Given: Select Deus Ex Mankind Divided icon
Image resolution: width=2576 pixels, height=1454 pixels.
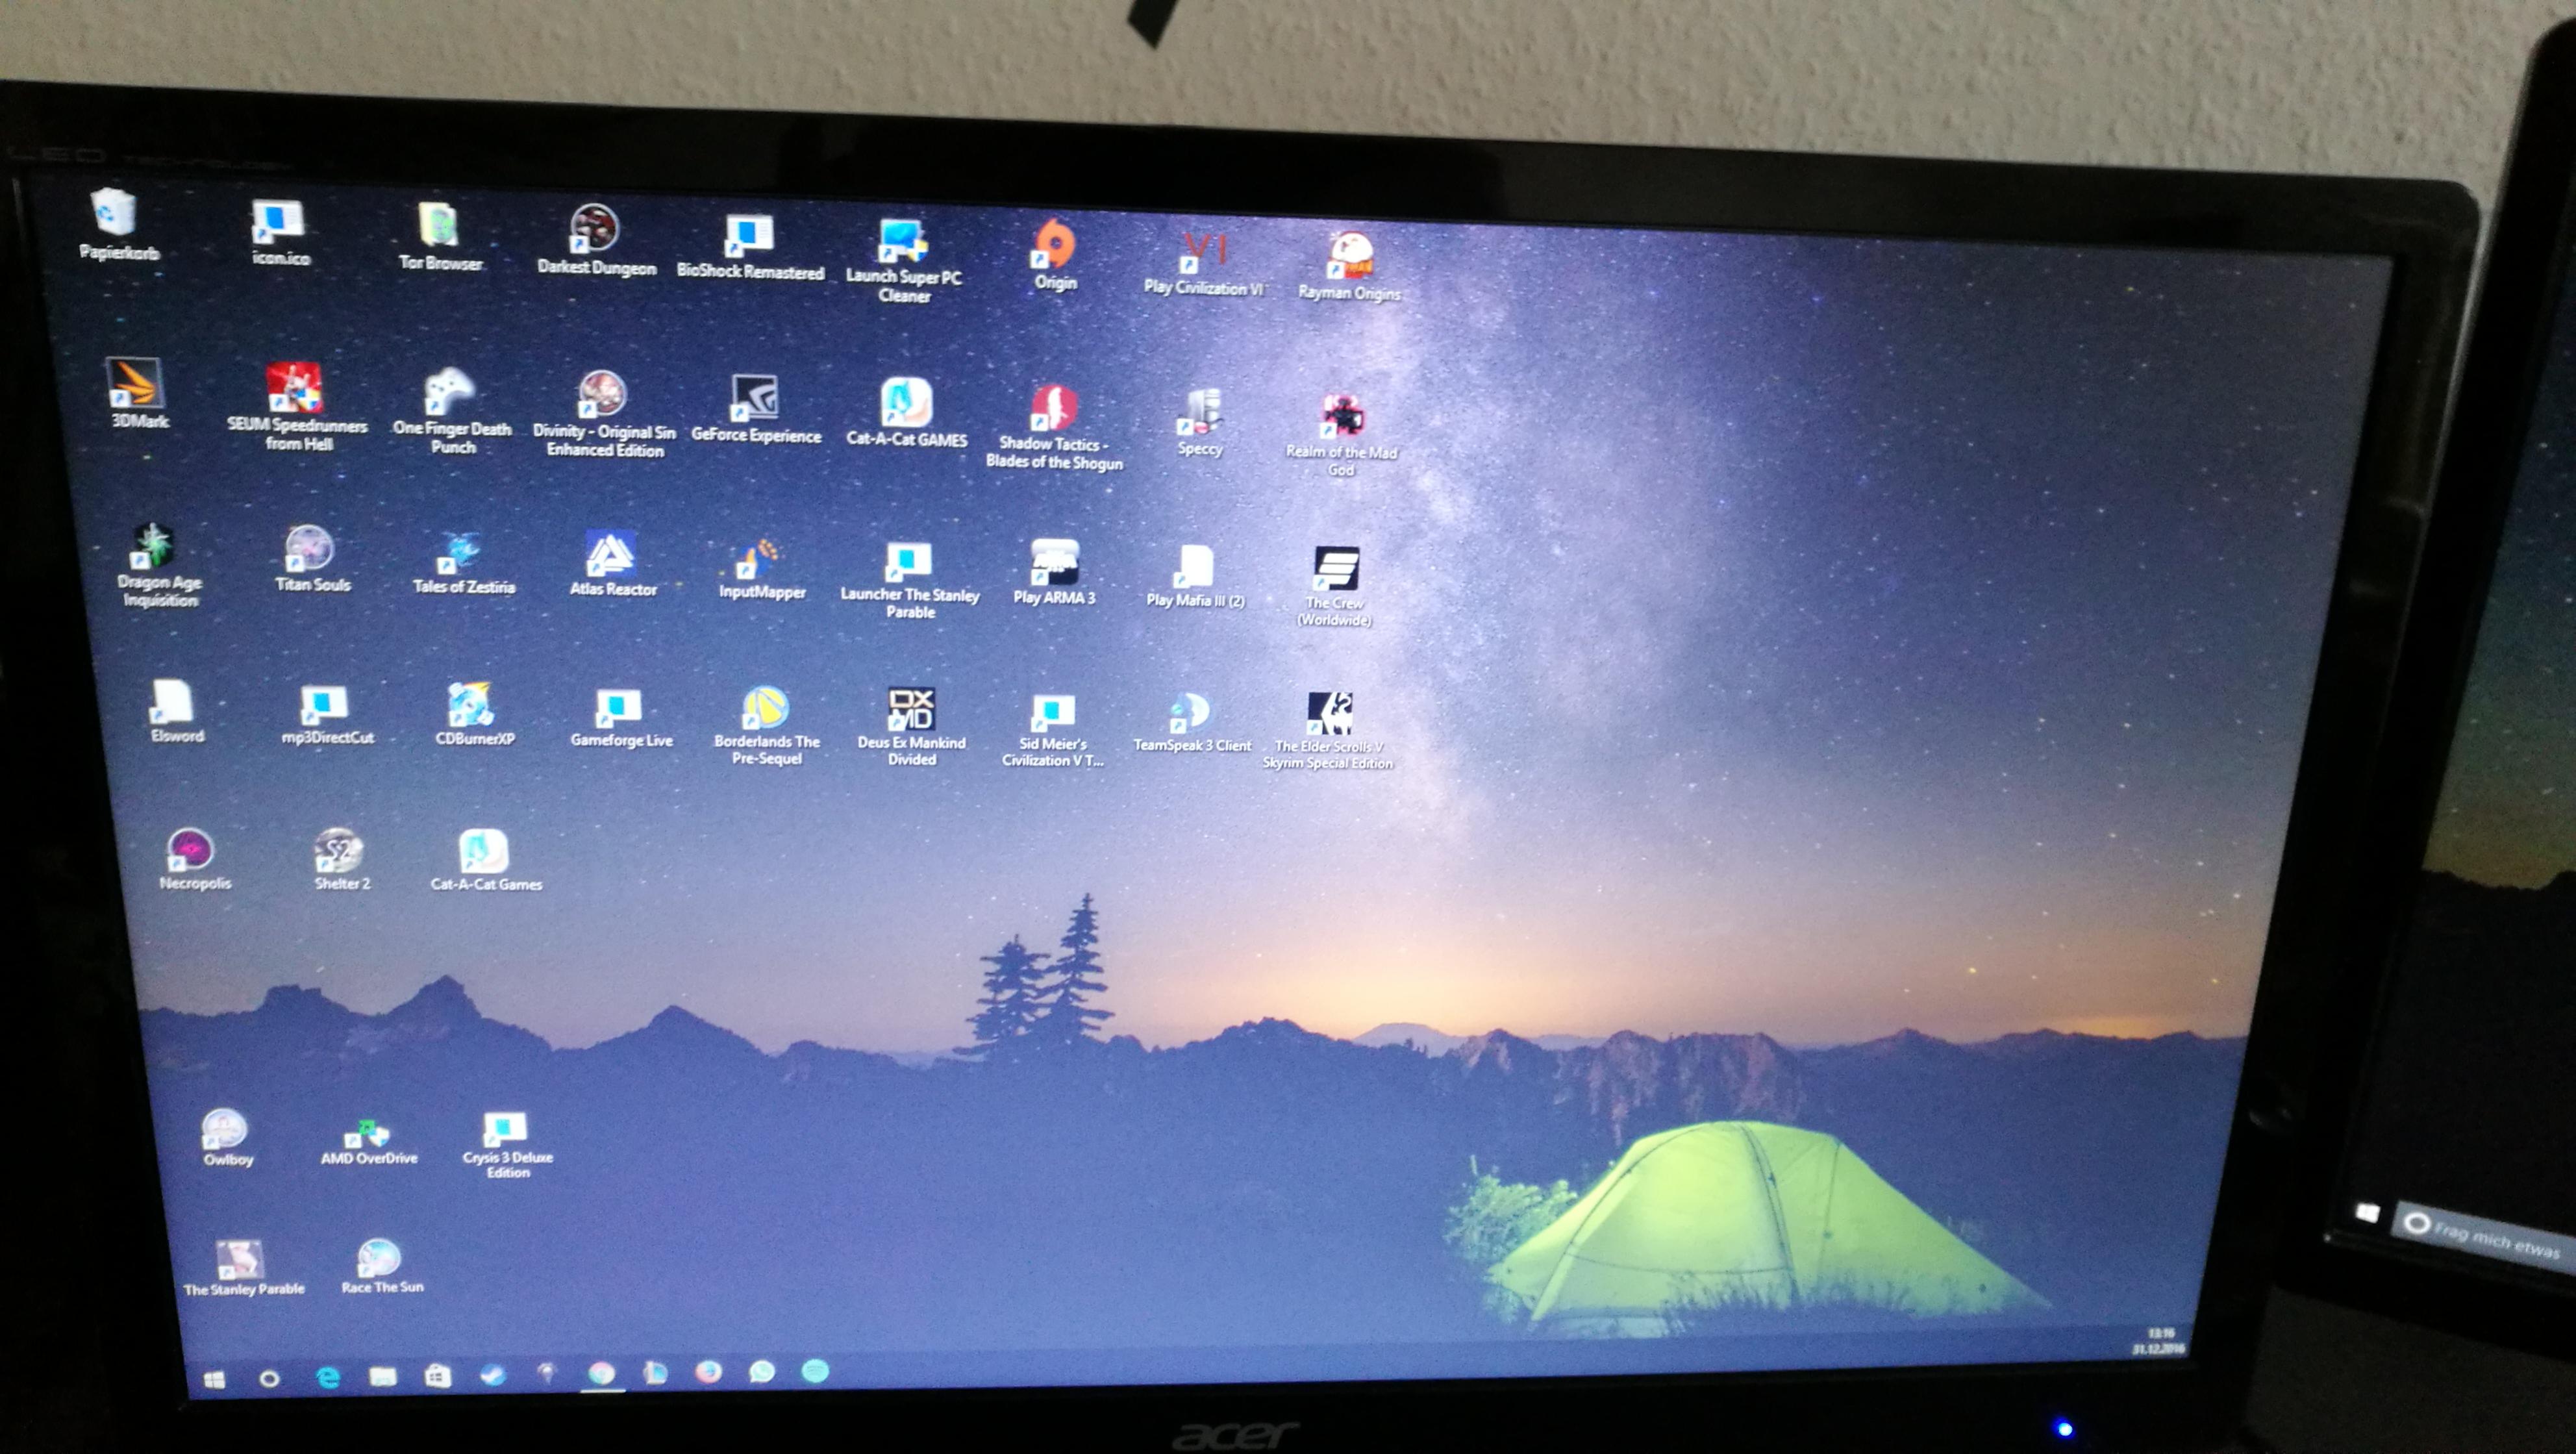Looking at the screenshot, I should coord(911,710).
